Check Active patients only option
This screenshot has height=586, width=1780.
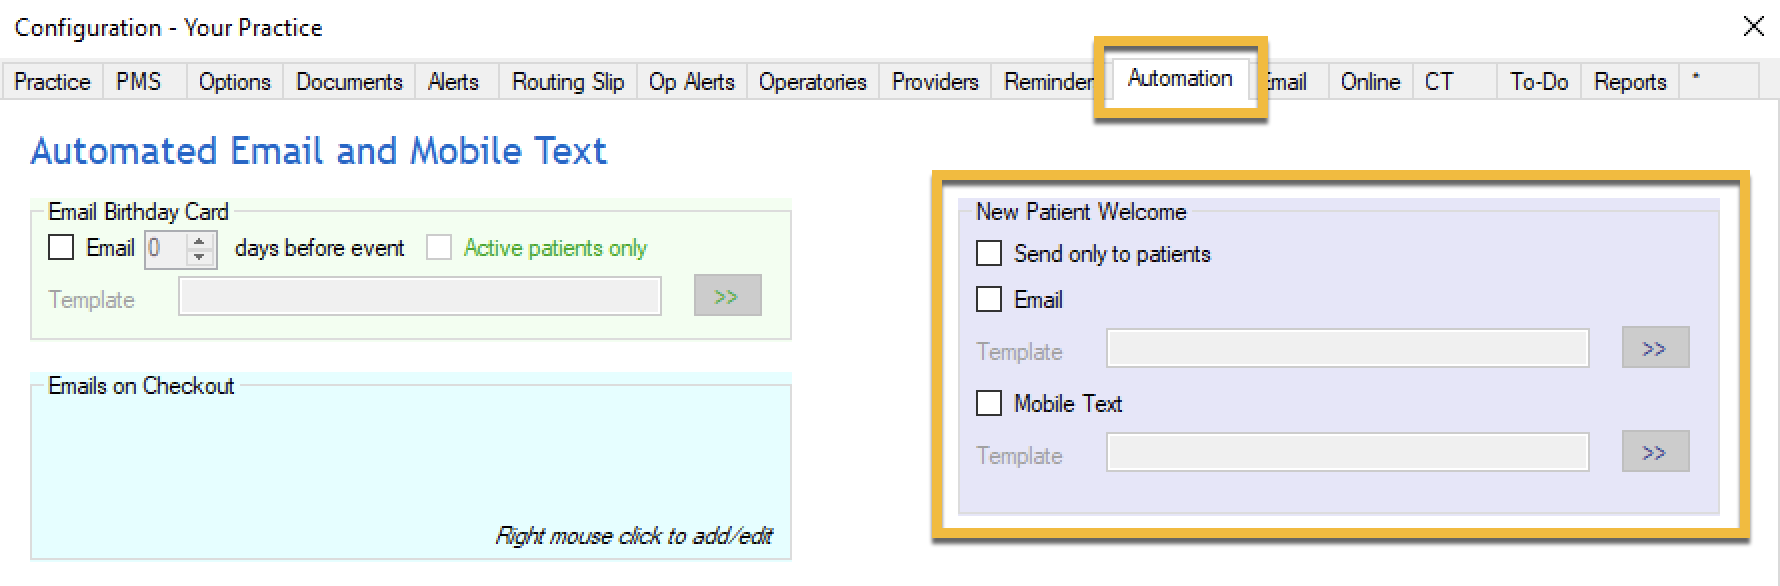click(x=439, y=247)
